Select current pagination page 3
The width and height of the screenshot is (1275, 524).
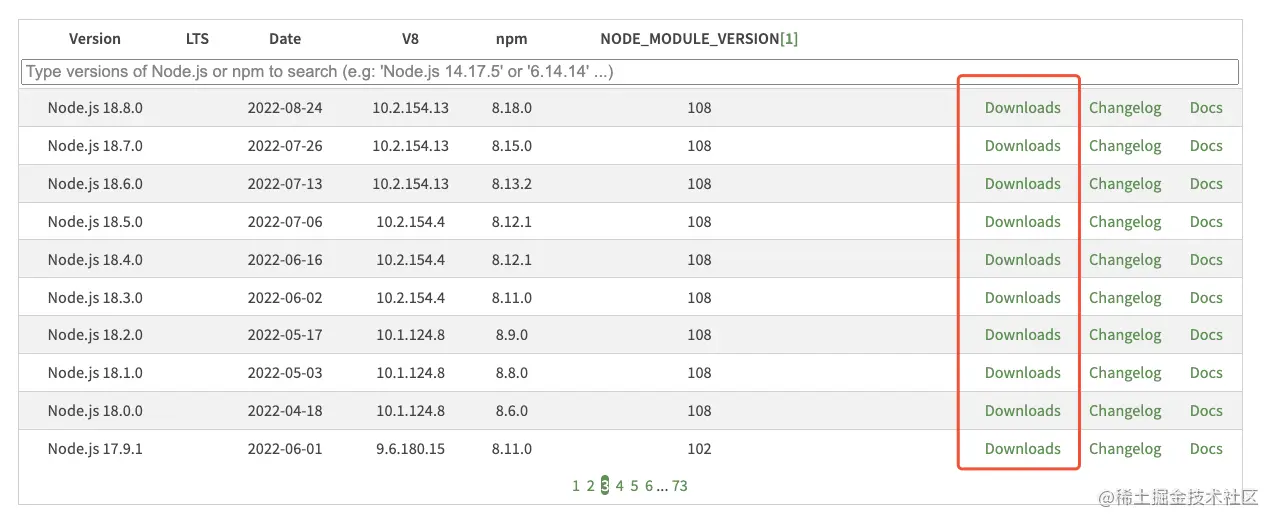pyautogui.click(x=605, y=486)
